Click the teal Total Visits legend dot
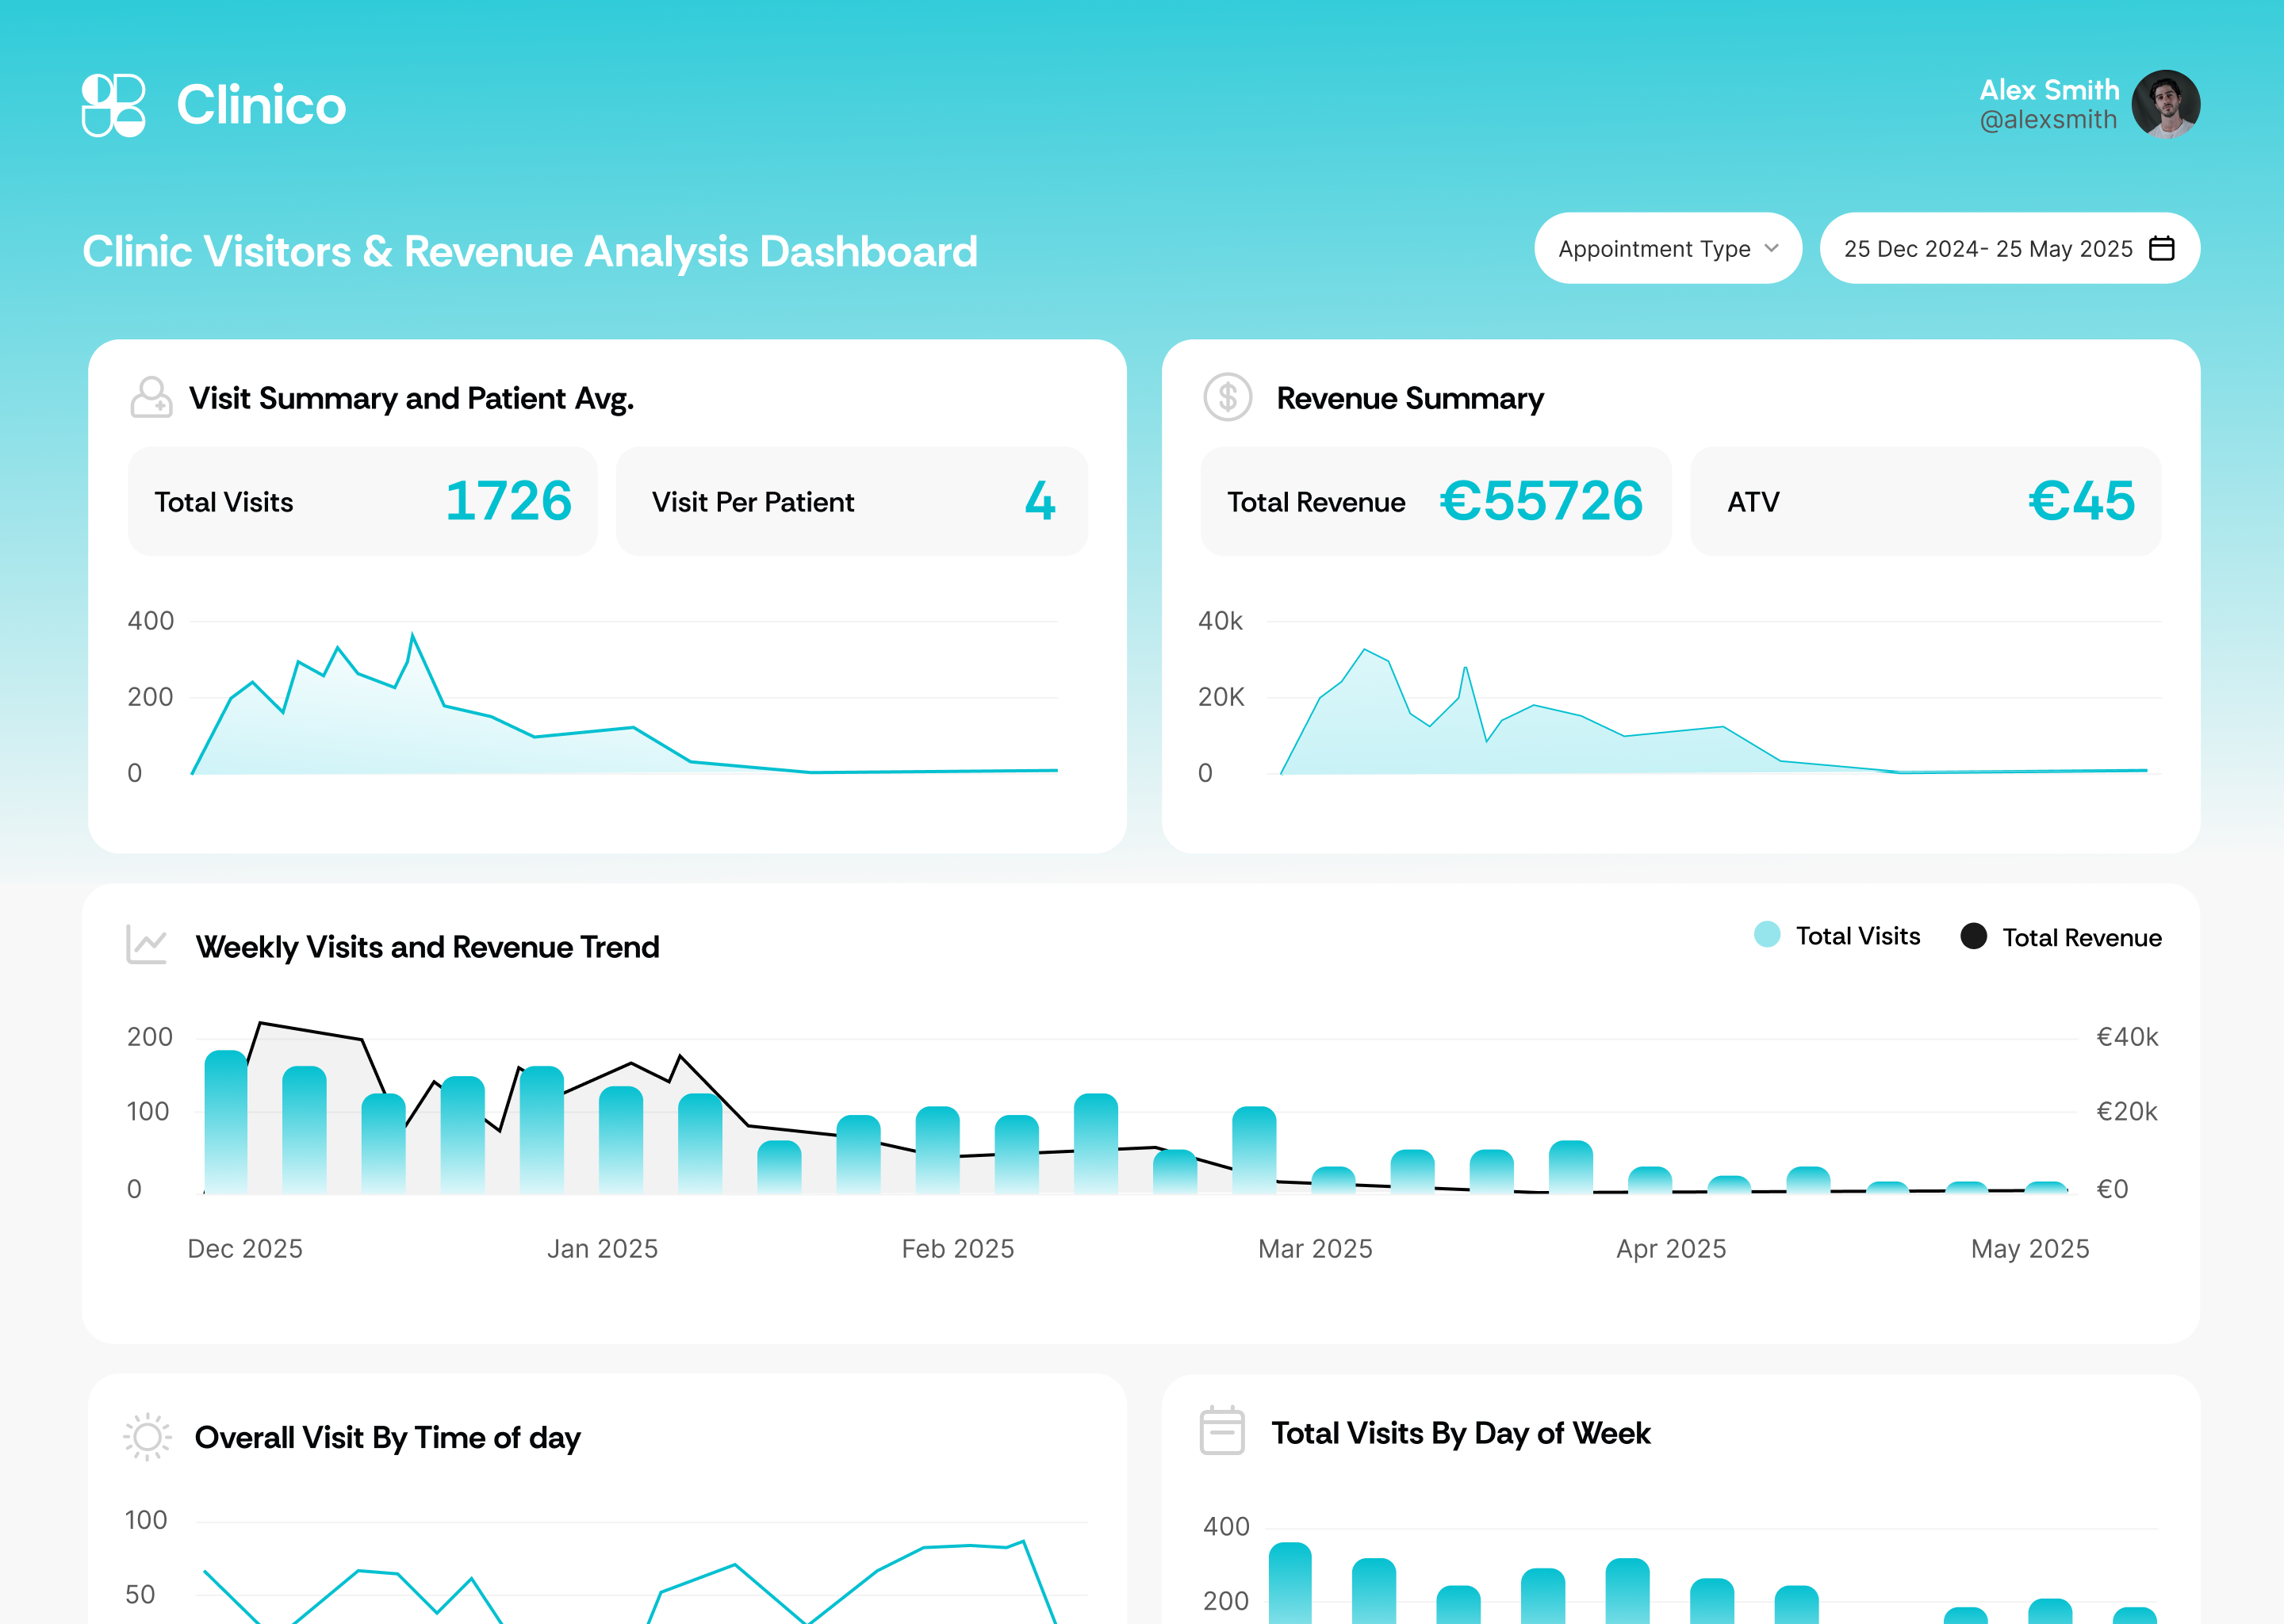This screenshot has width=2284, height=1624. [1767, 935]
